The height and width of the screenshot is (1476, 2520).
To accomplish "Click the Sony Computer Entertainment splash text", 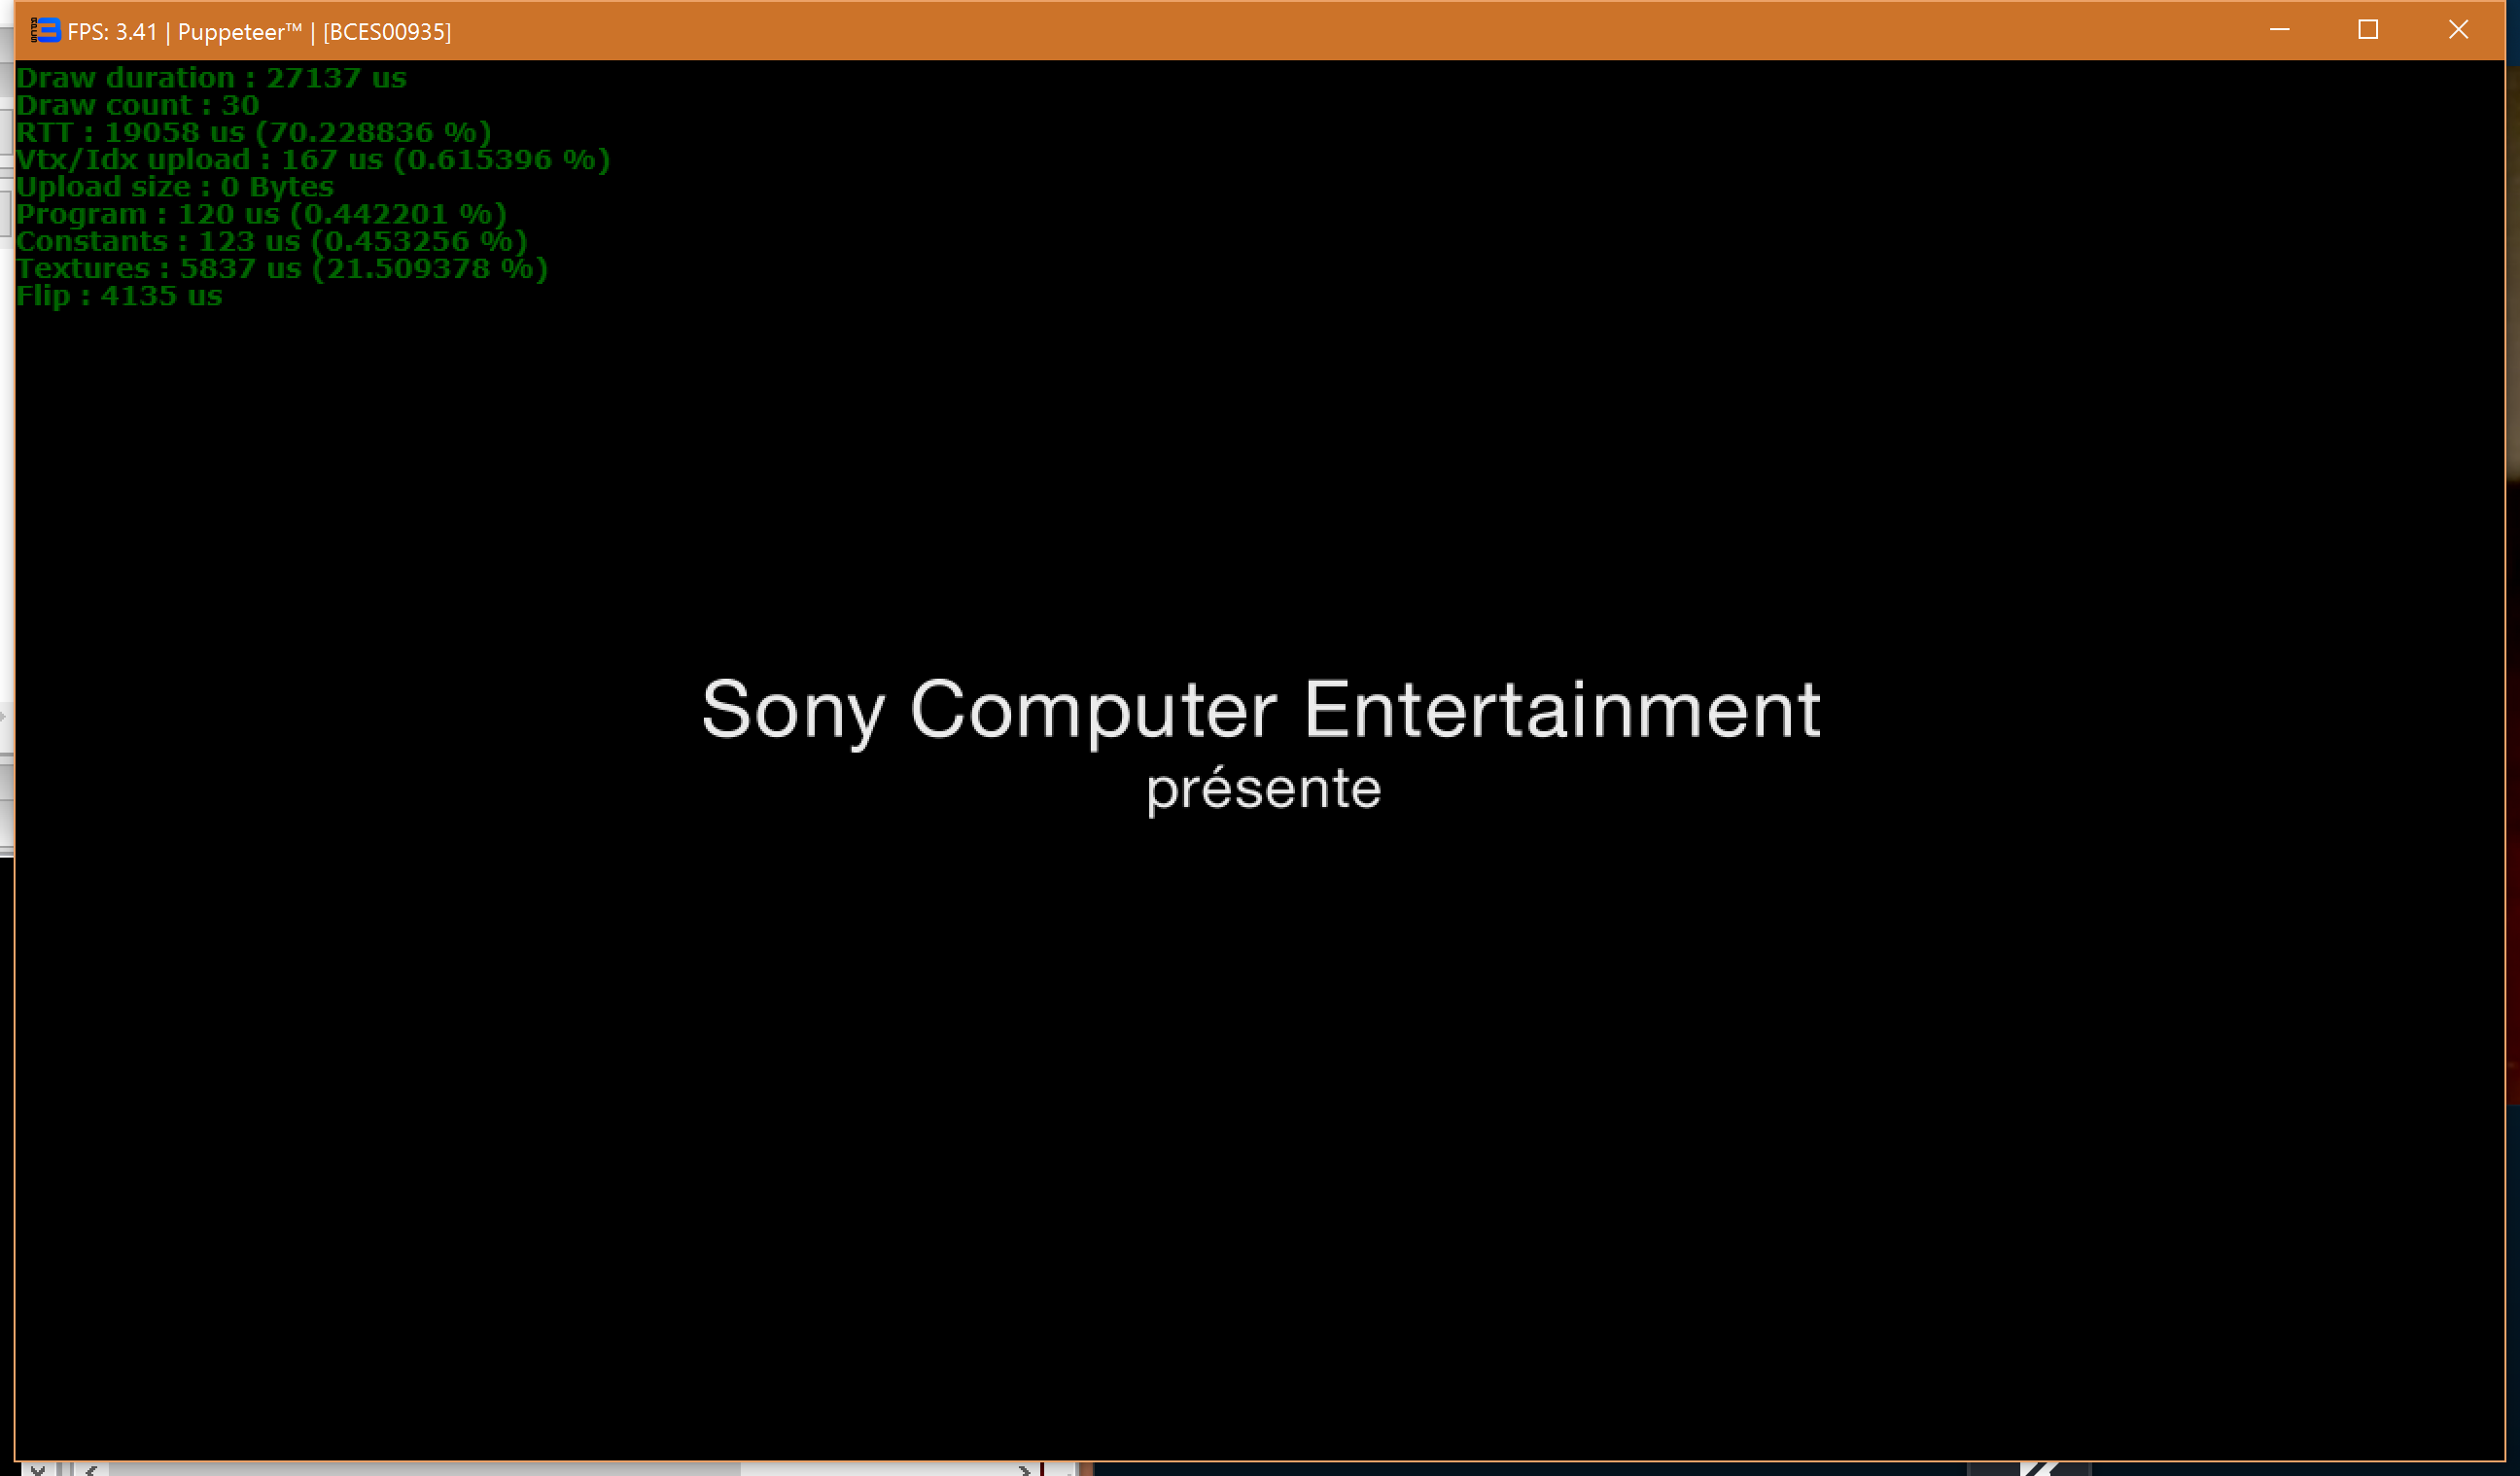I will pyautogui.click(x=1260, y=710).
